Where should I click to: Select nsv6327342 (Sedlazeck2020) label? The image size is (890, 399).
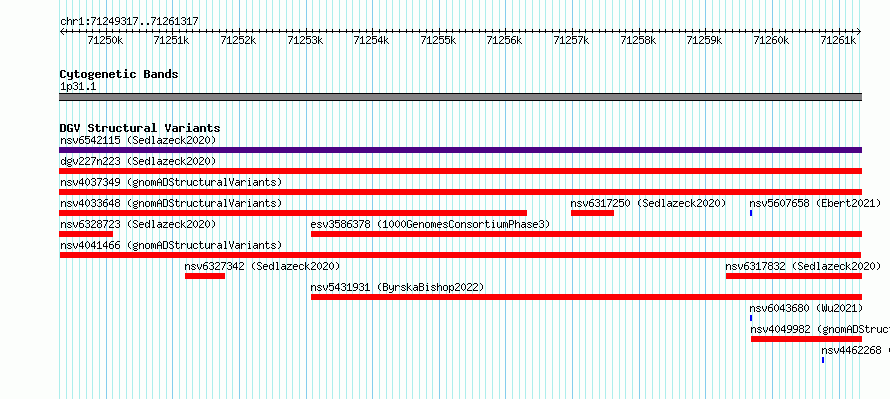tap(262, 266)
